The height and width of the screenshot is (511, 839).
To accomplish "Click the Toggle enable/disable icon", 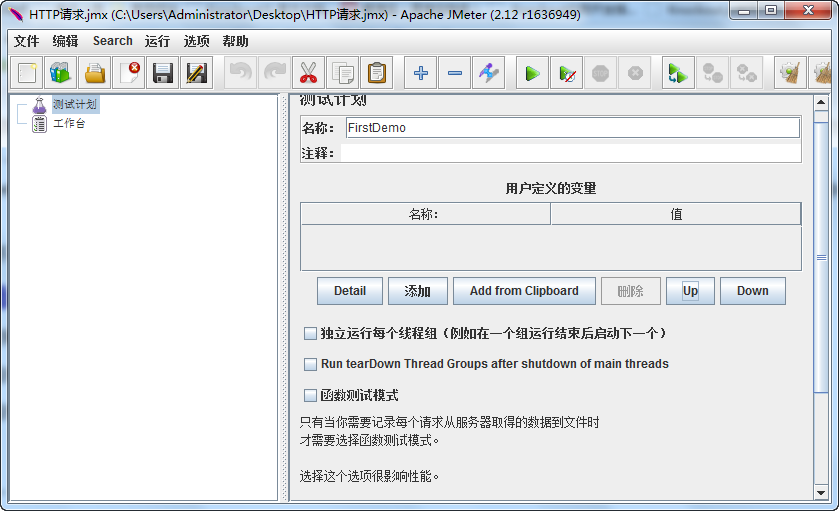I will (x=489, y=73).
